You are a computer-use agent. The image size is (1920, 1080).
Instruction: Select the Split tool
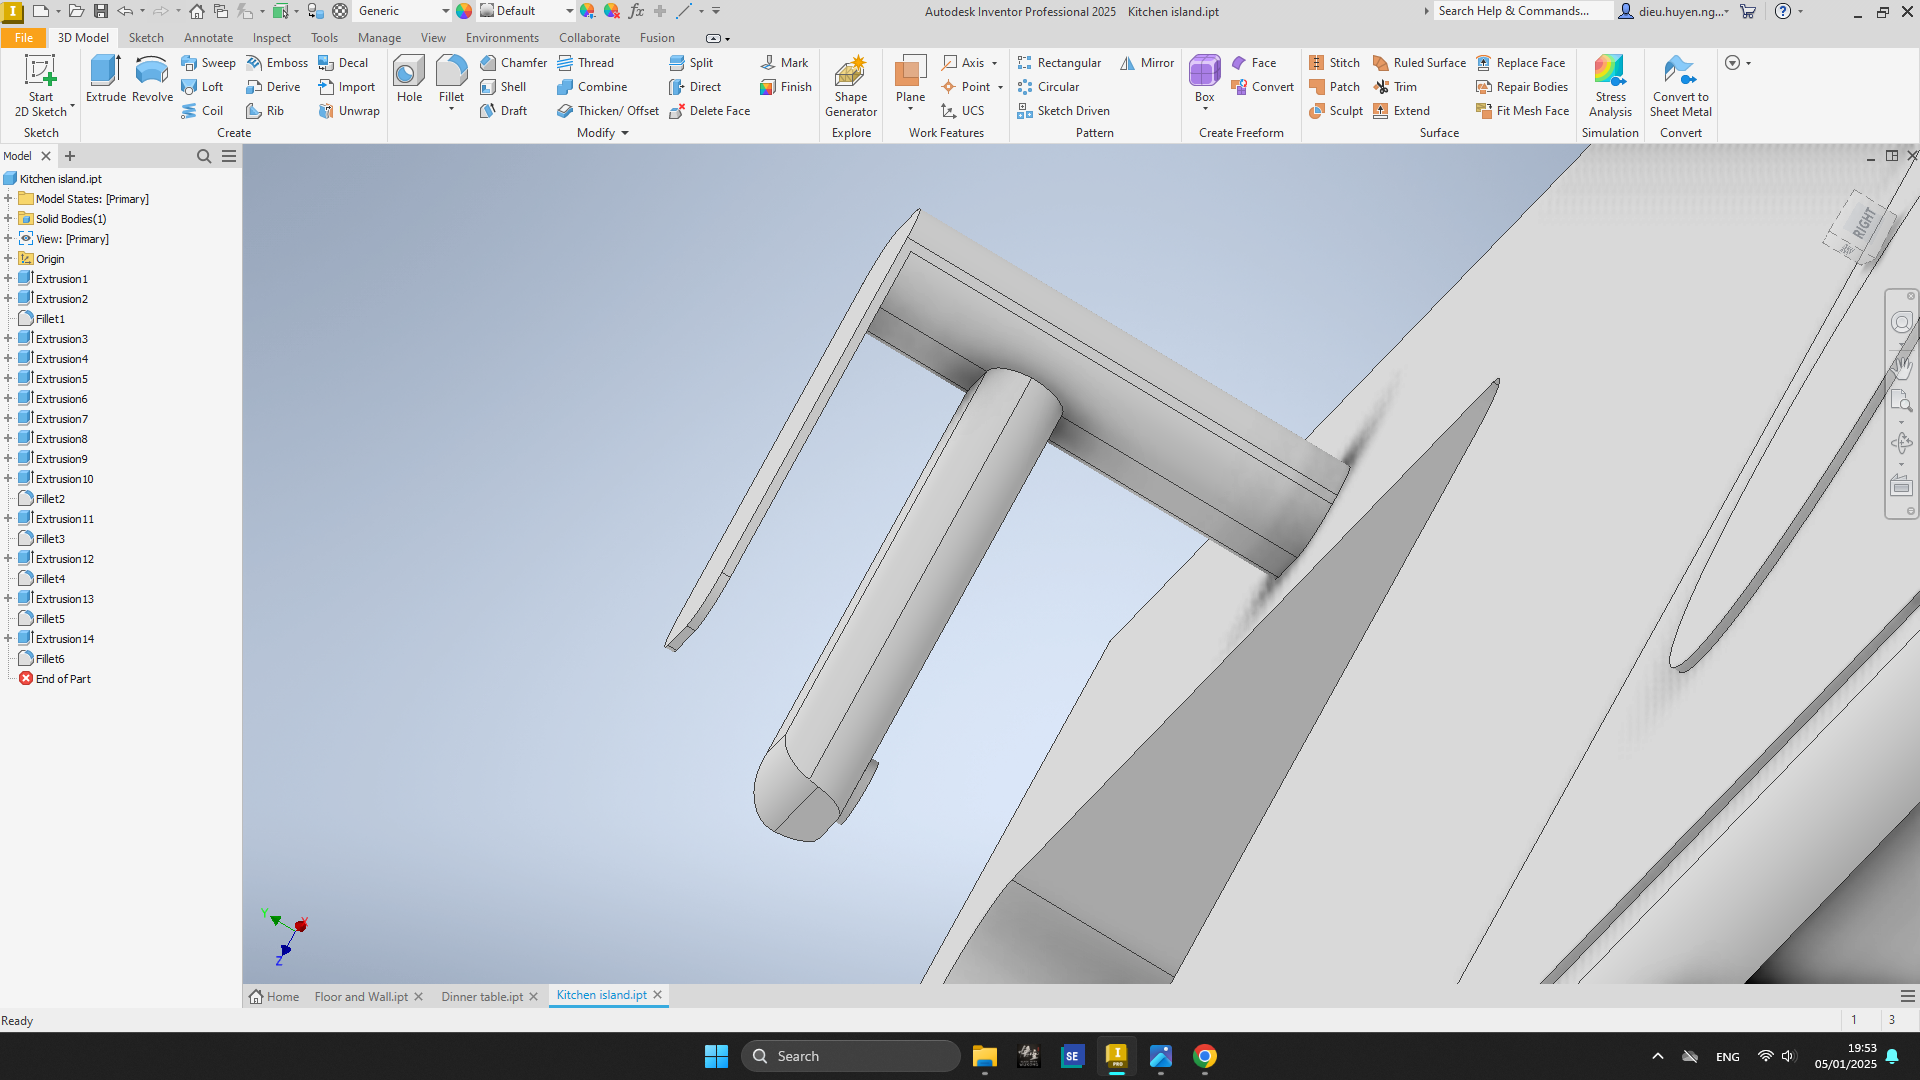pos(691,63)
